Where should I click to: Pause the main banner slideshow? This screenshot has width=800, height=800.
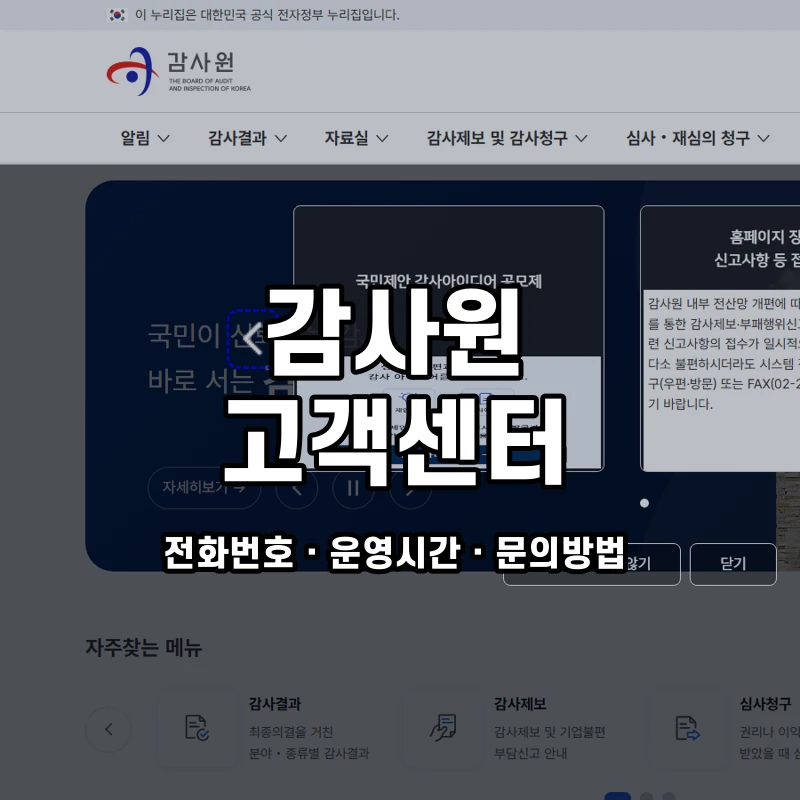(353, 488)
